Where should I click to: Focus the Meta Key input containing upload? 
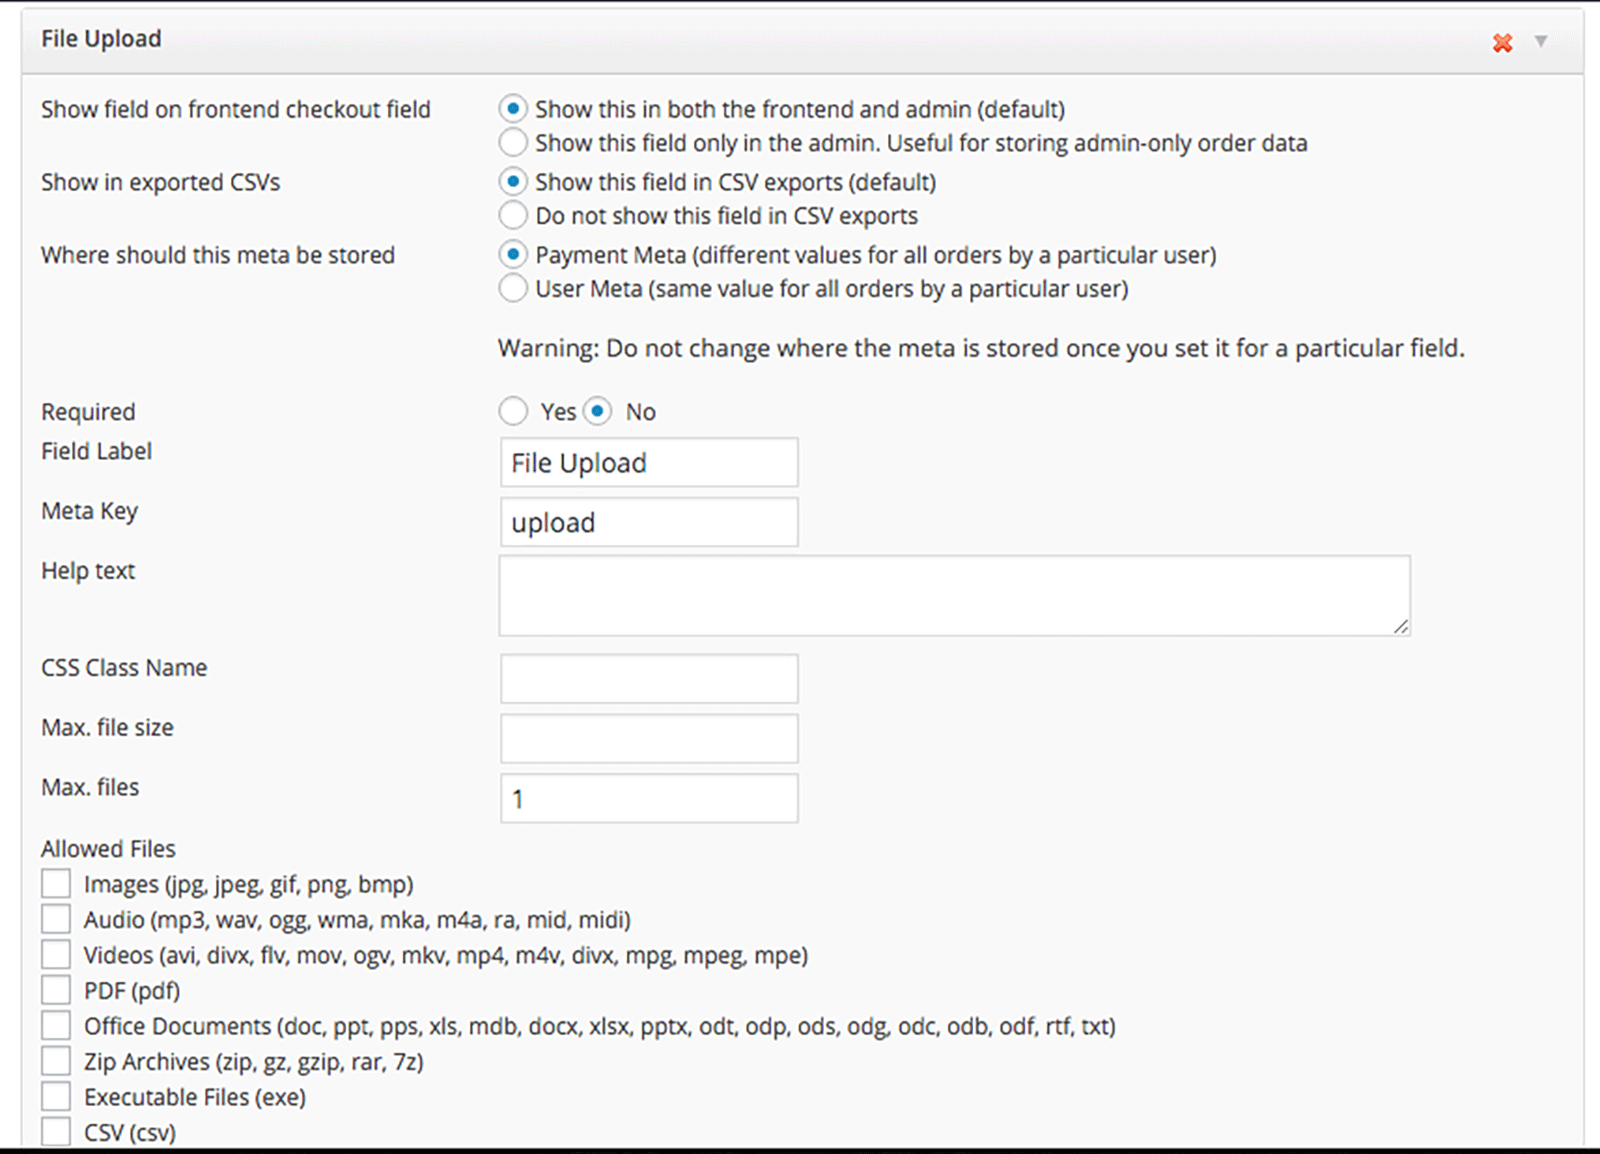(x=649, y=522)
